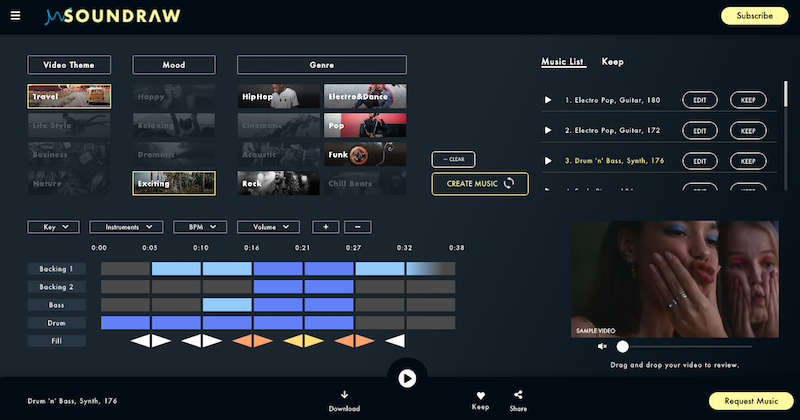
Task: Toggle last white fill marker near 0:32
Action: pyautogui.click(x=395, y=341)
